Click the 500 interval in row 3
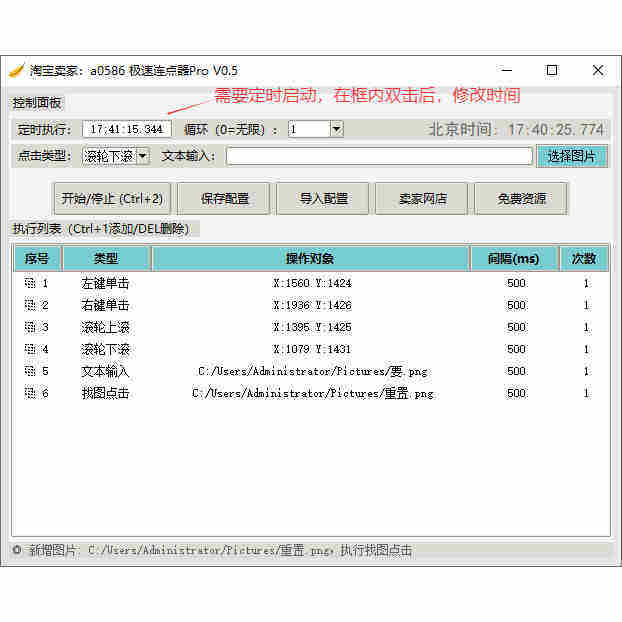 coord(516,327)
